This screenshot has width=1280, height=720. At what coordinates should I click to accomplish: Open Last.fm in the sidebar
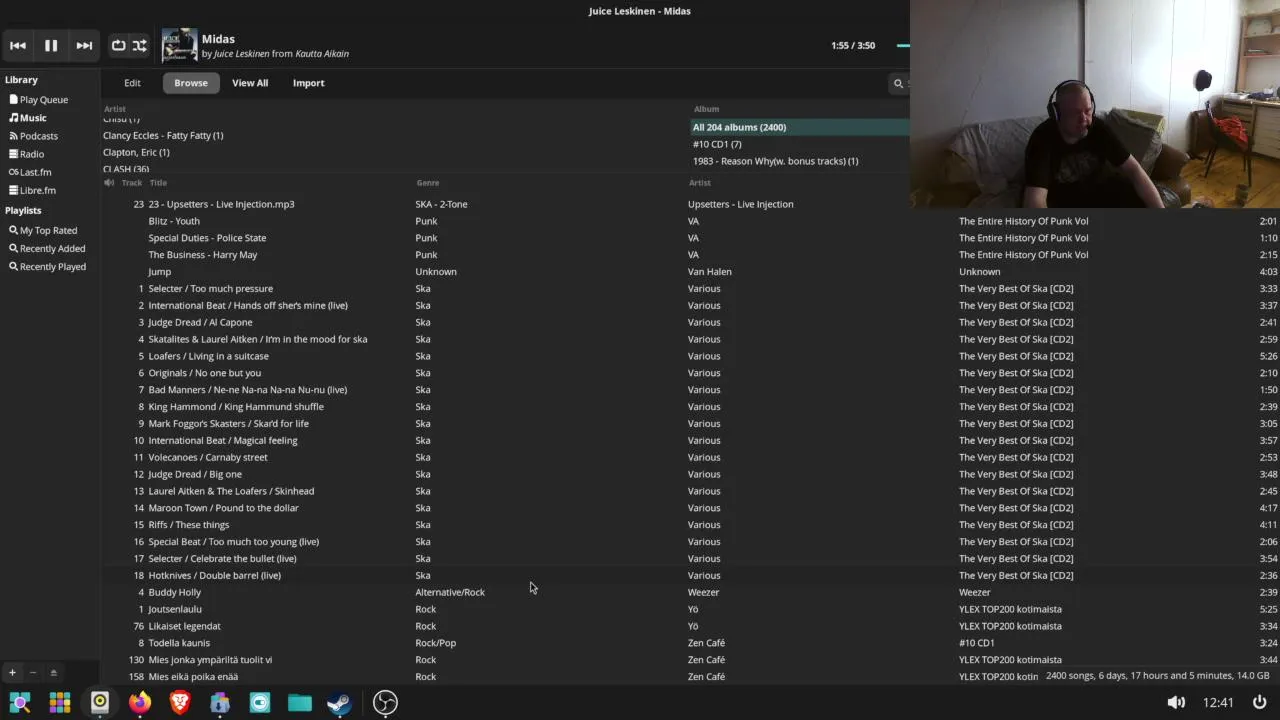[x=35, y=172]
